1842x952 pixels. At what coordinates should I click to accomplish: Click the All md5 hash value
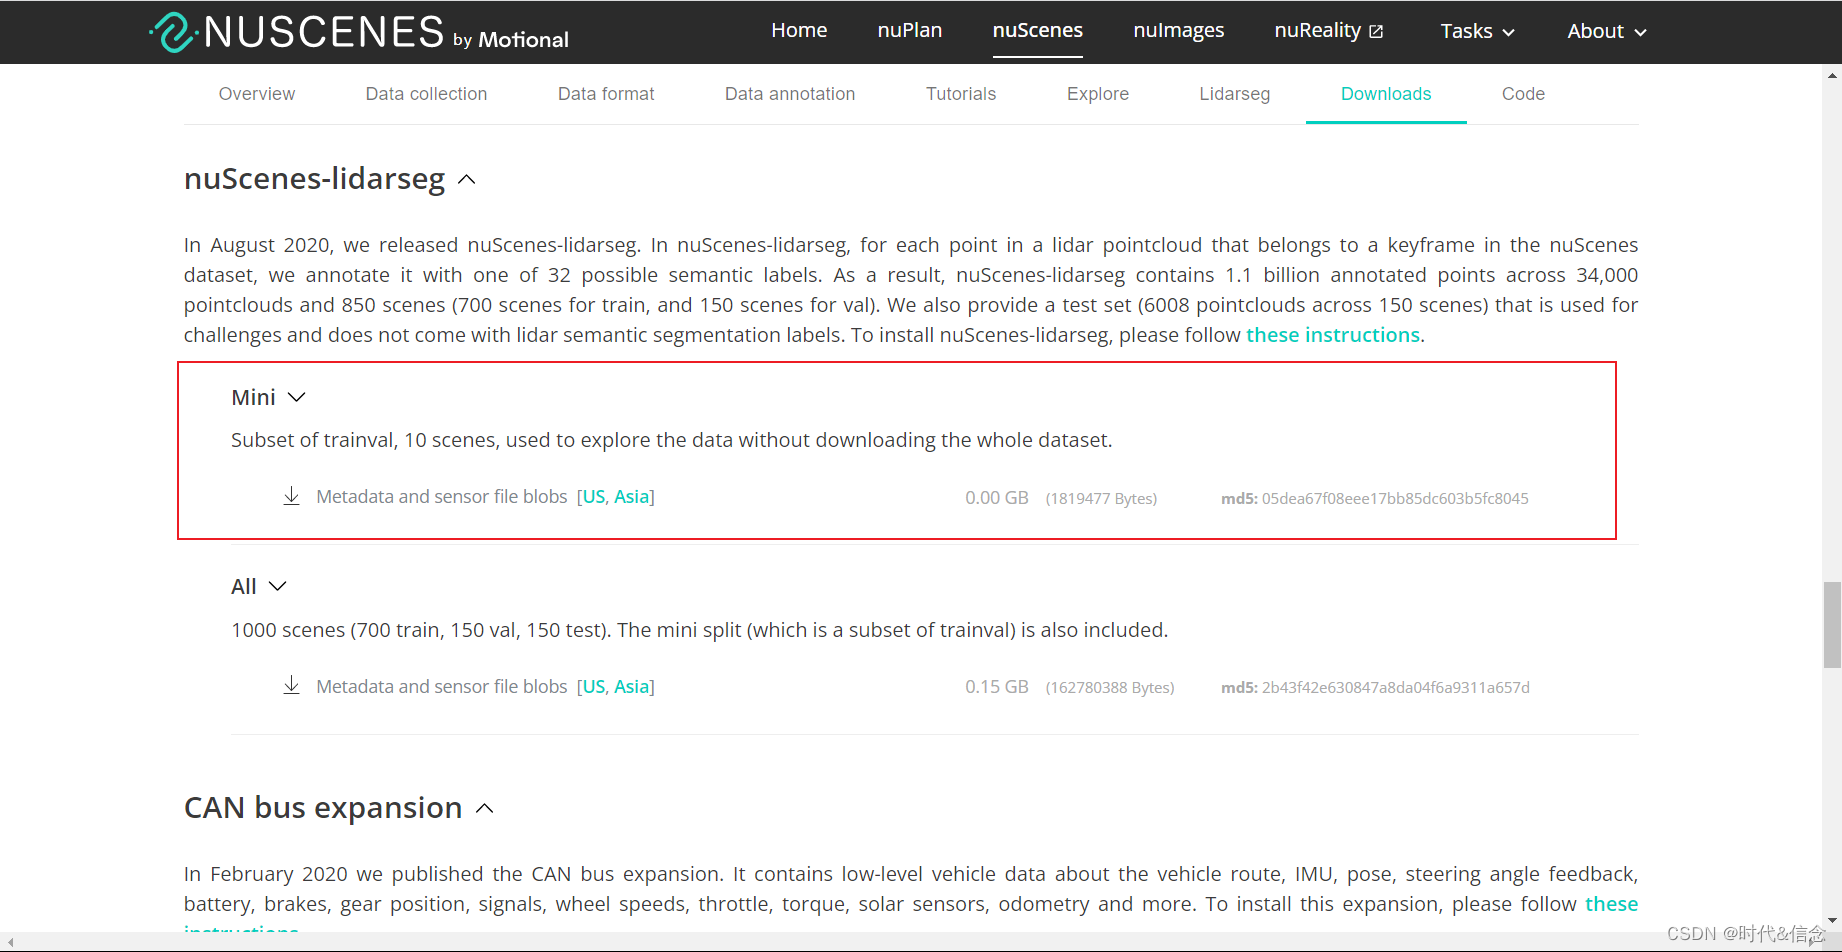(1396, 687)
